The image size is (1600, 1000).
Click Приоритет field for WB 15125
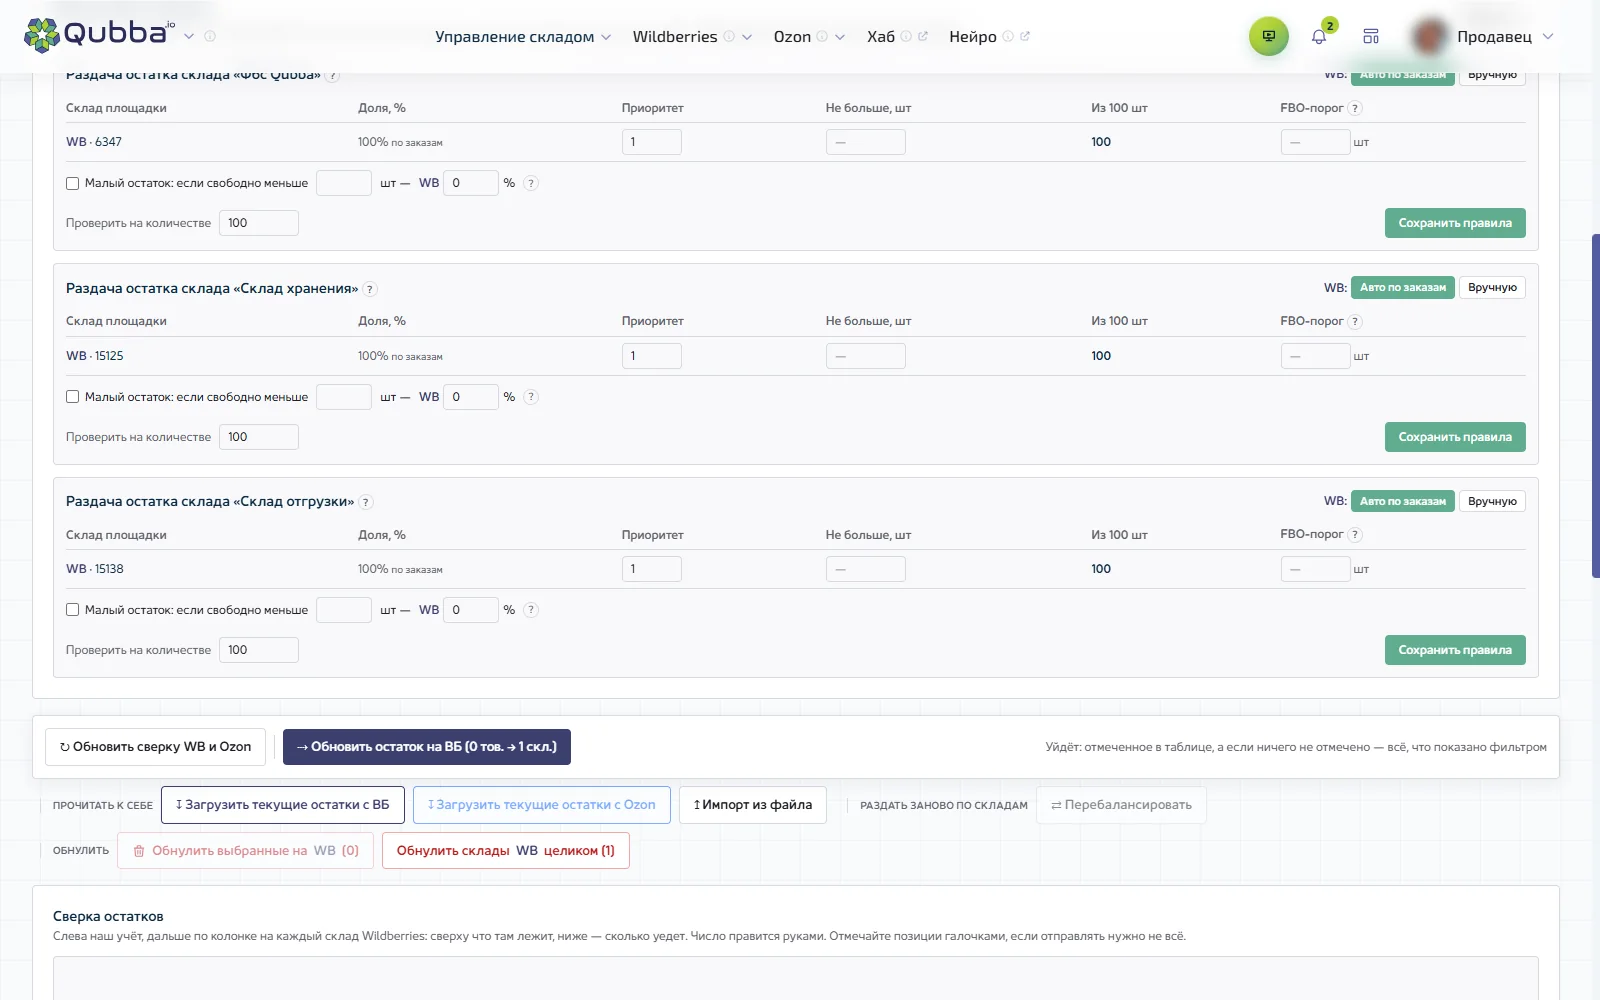652,356
